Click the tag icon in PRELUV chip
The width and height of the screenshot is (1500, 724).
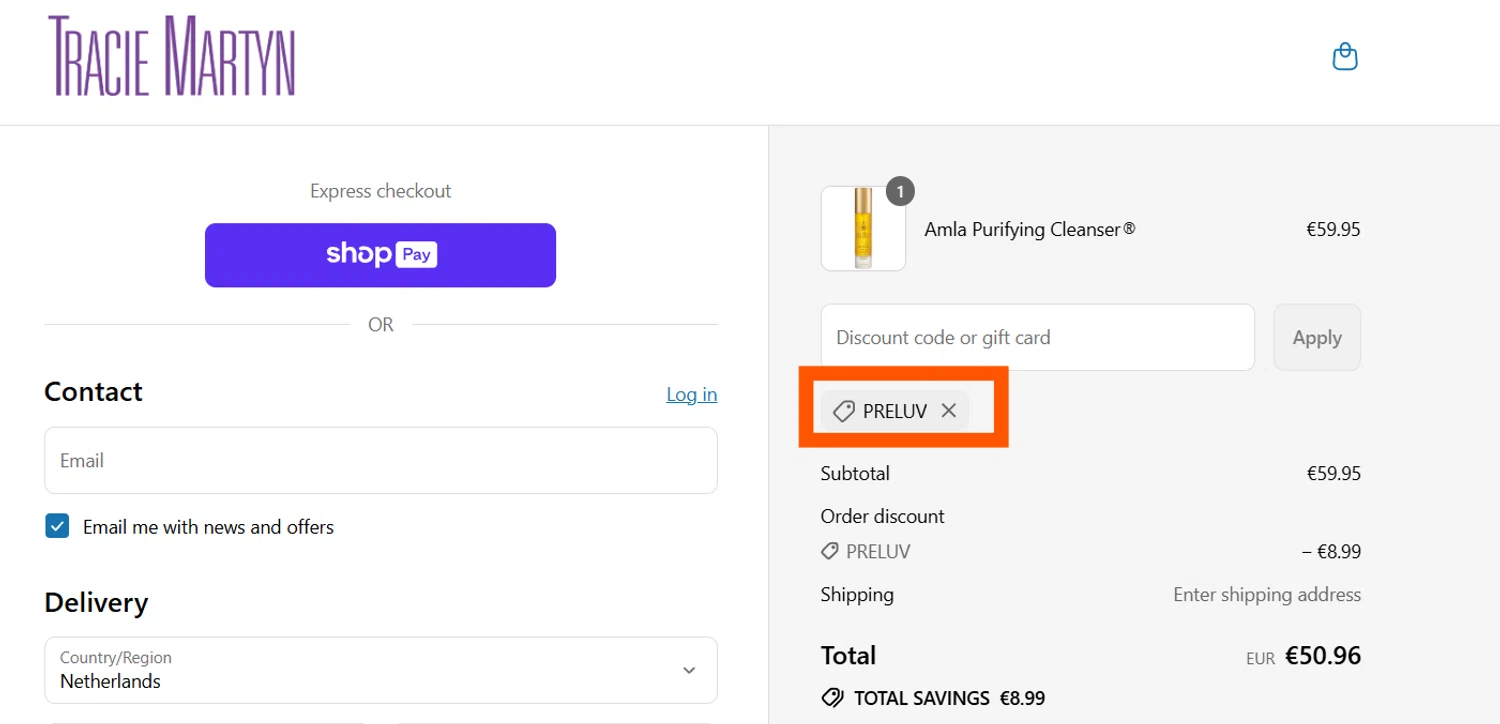click(x=844, y=411)
